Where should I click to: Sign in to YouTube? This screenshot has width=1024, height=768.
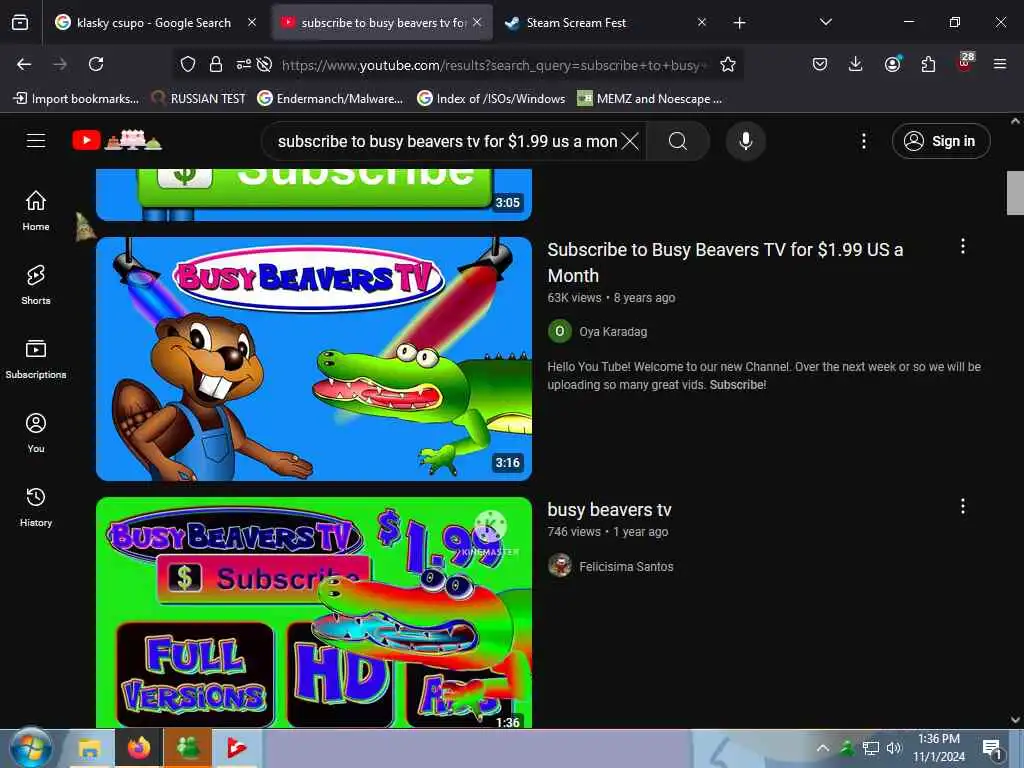point(940,141)
